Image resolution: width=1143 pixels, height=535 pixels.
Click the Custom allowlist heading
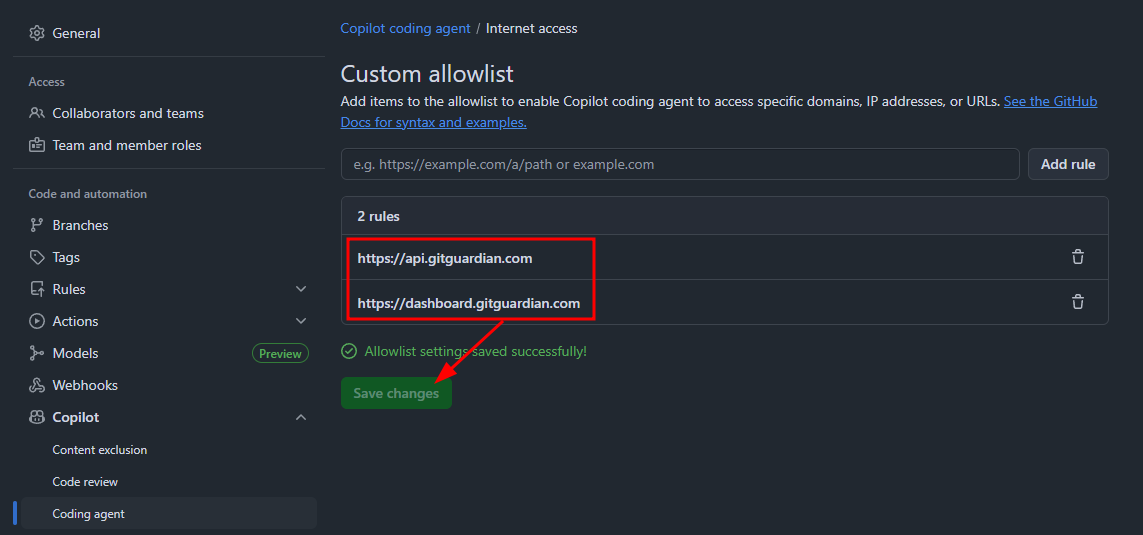(x=427, y=74)
